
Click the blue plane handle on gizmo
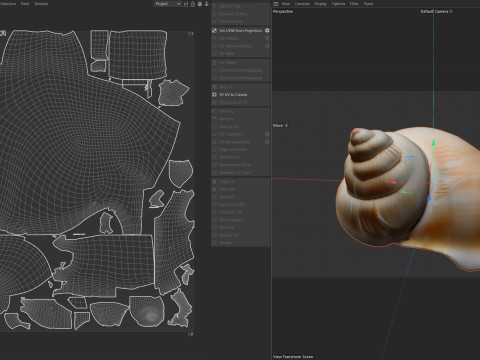[x=410, y=160]
